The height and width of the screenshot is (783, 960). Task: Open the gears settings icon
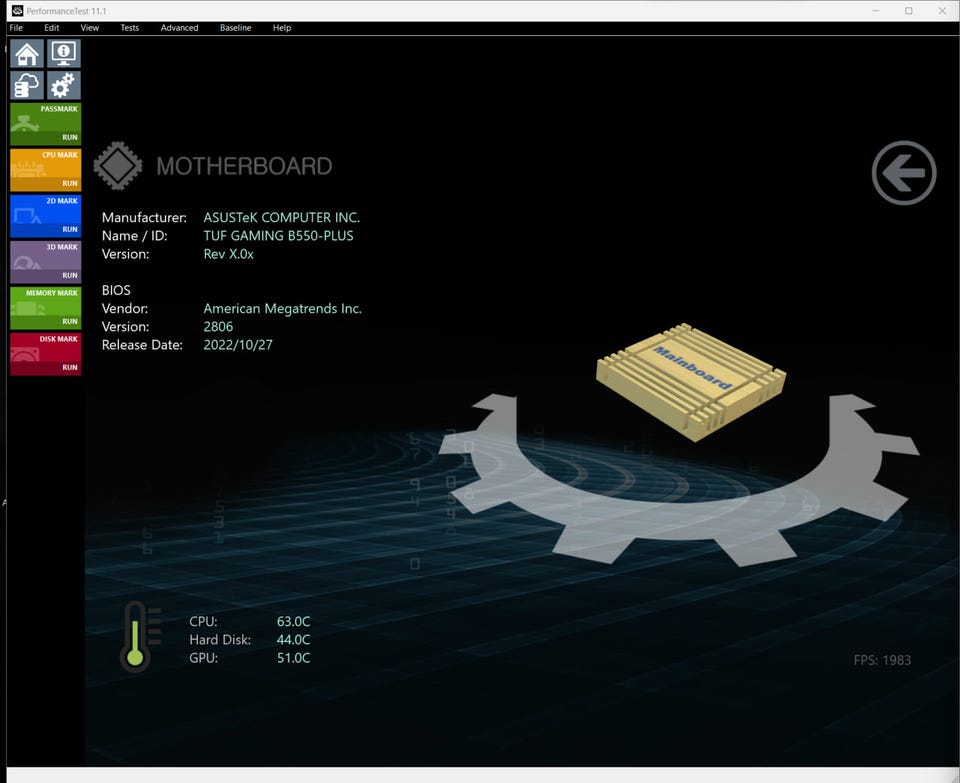tap(64, 85)
